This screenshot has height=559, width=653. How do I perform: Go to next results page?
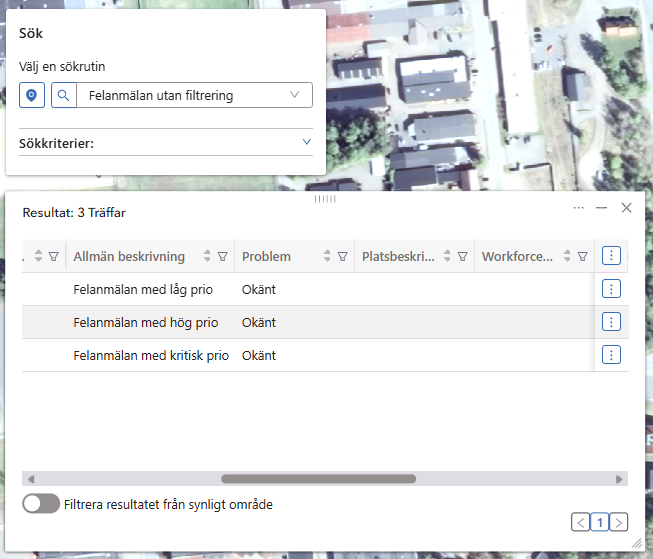(619, 522)
